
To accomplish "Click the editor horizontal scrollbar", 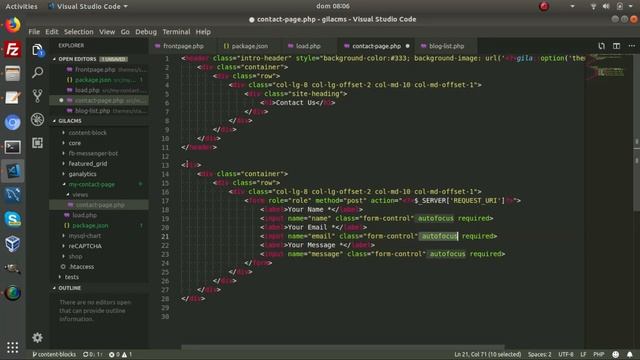I will (x=343, y=347).
